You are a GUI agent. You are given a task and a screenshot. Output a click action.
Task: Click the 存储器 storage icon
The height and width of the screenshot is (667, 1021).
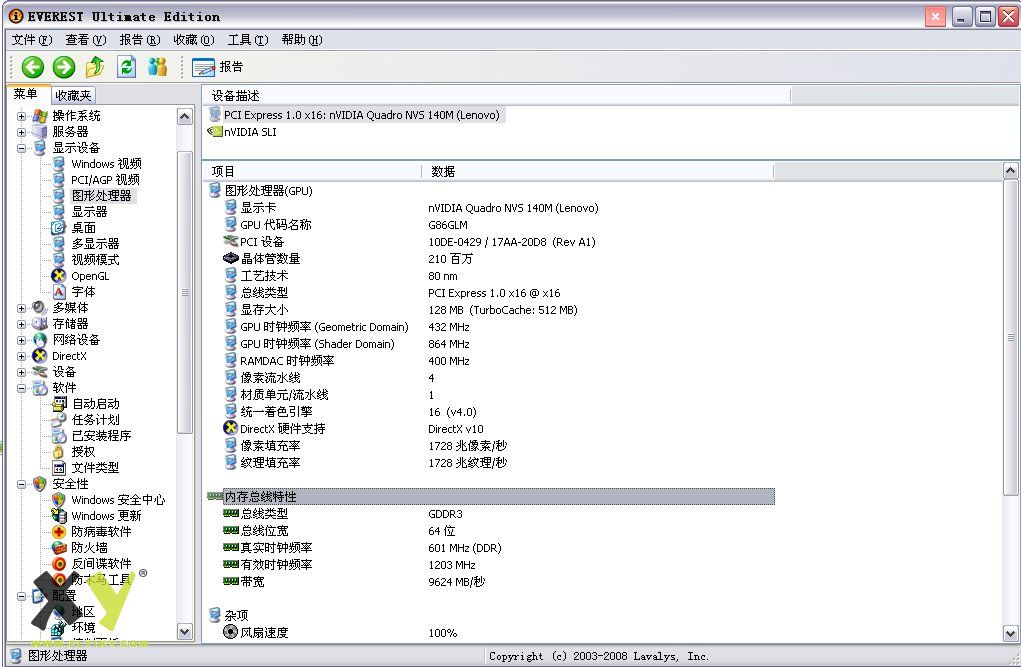coord(40,324)
